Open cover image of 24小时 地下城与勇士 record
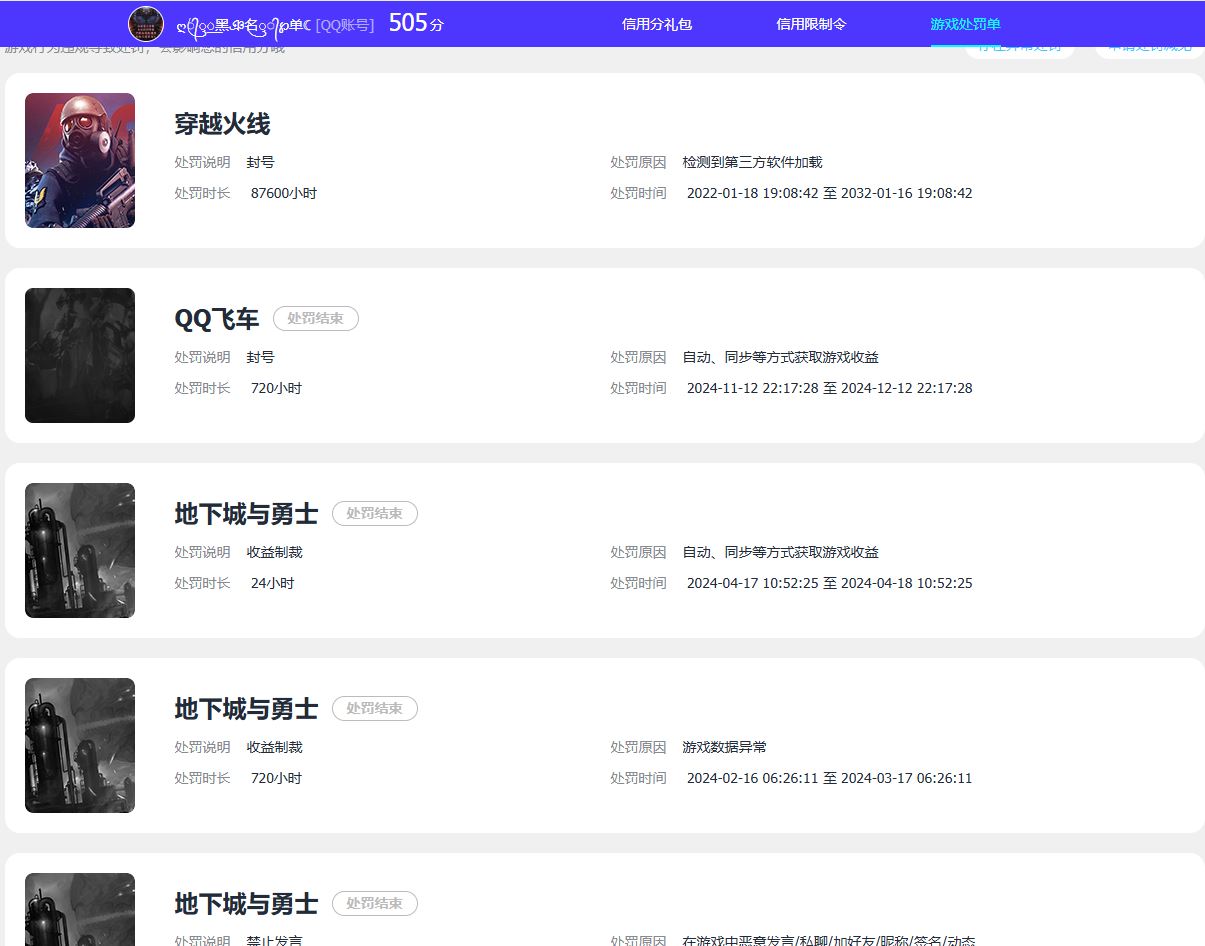 point(80,550)
